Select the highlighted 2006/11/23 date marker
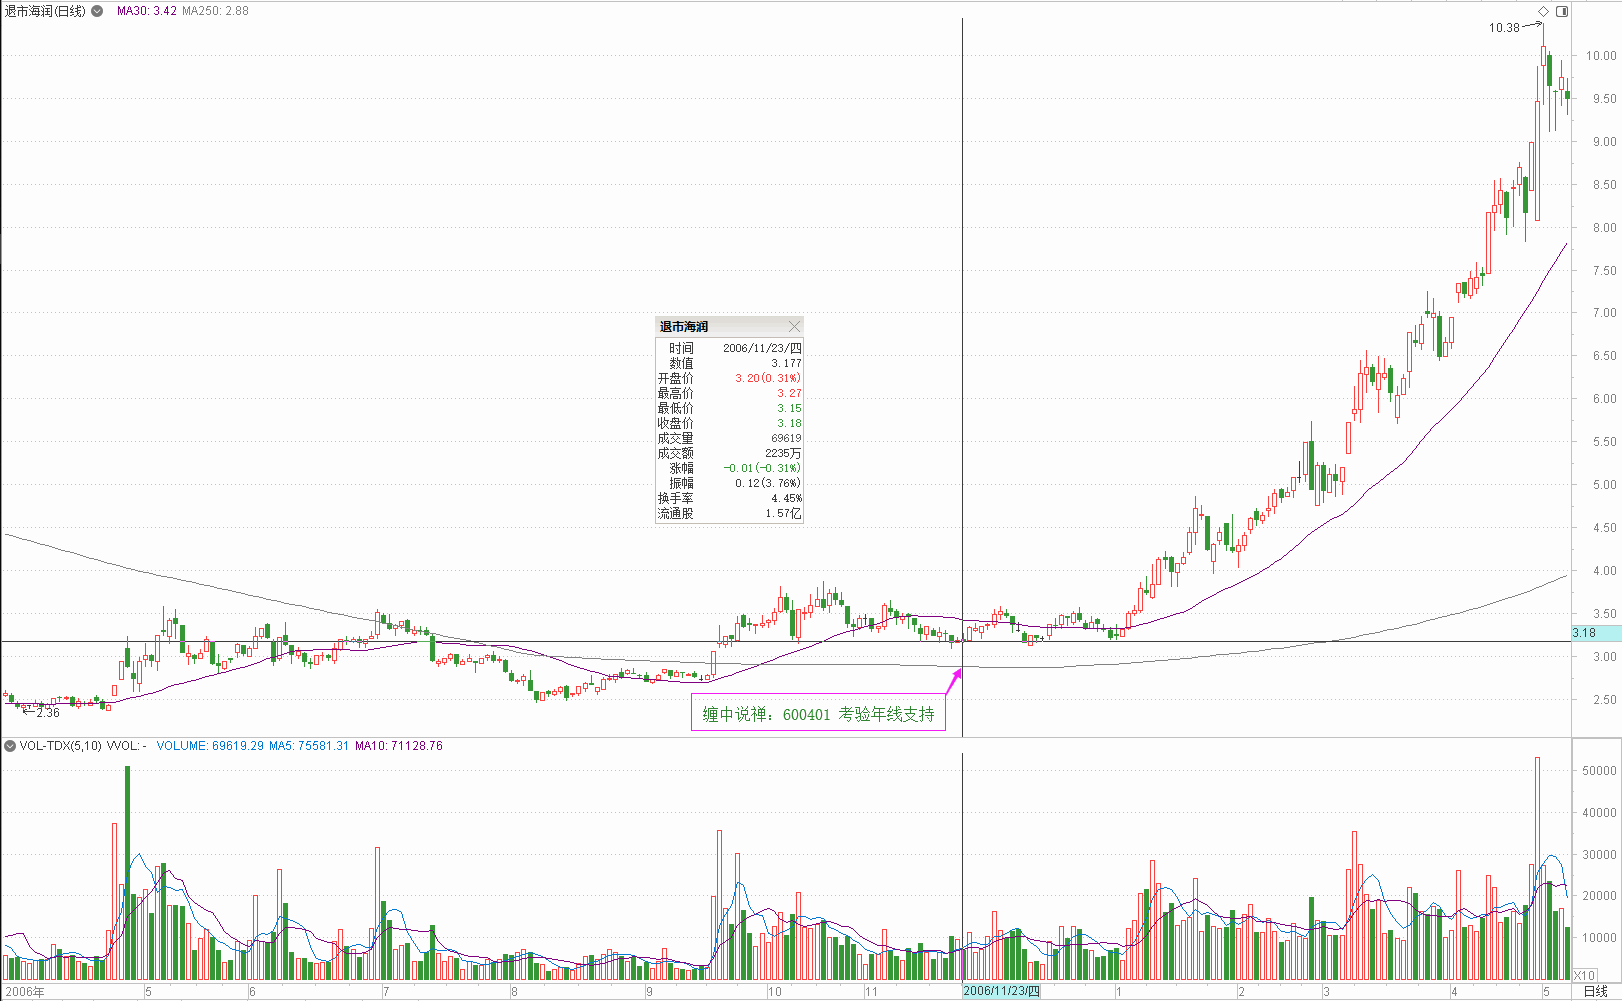Viewport: 1622px width, 1001px height. pos(1001,991)
